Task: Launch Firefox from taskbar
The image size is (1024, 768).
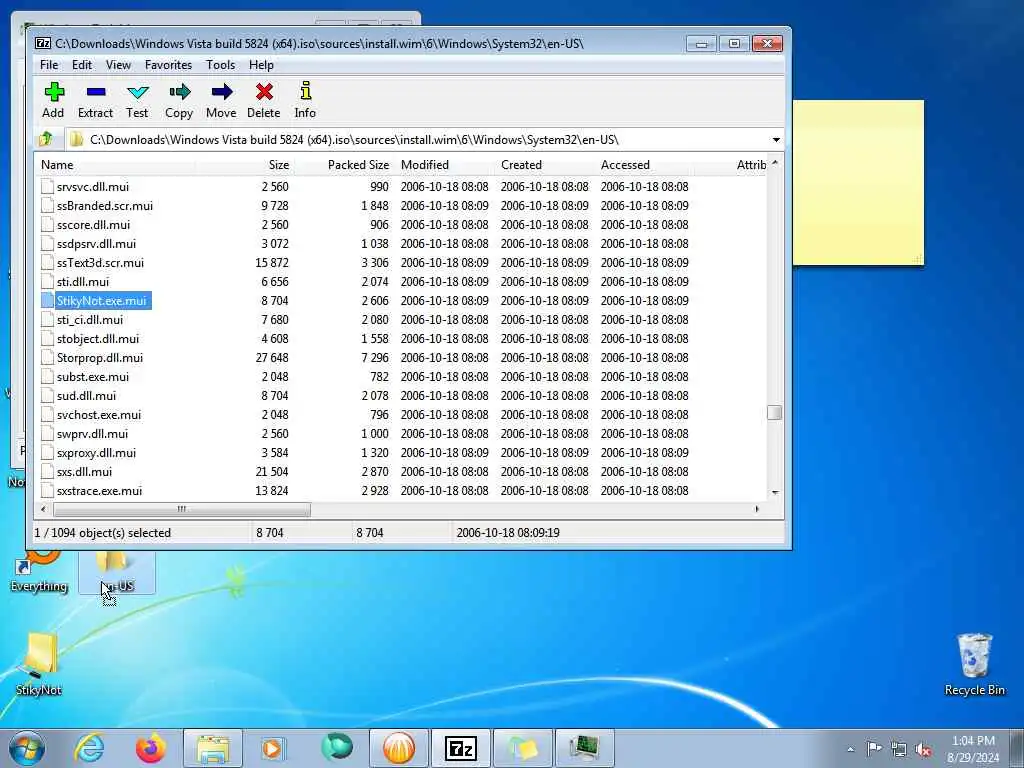Action: 150,748
